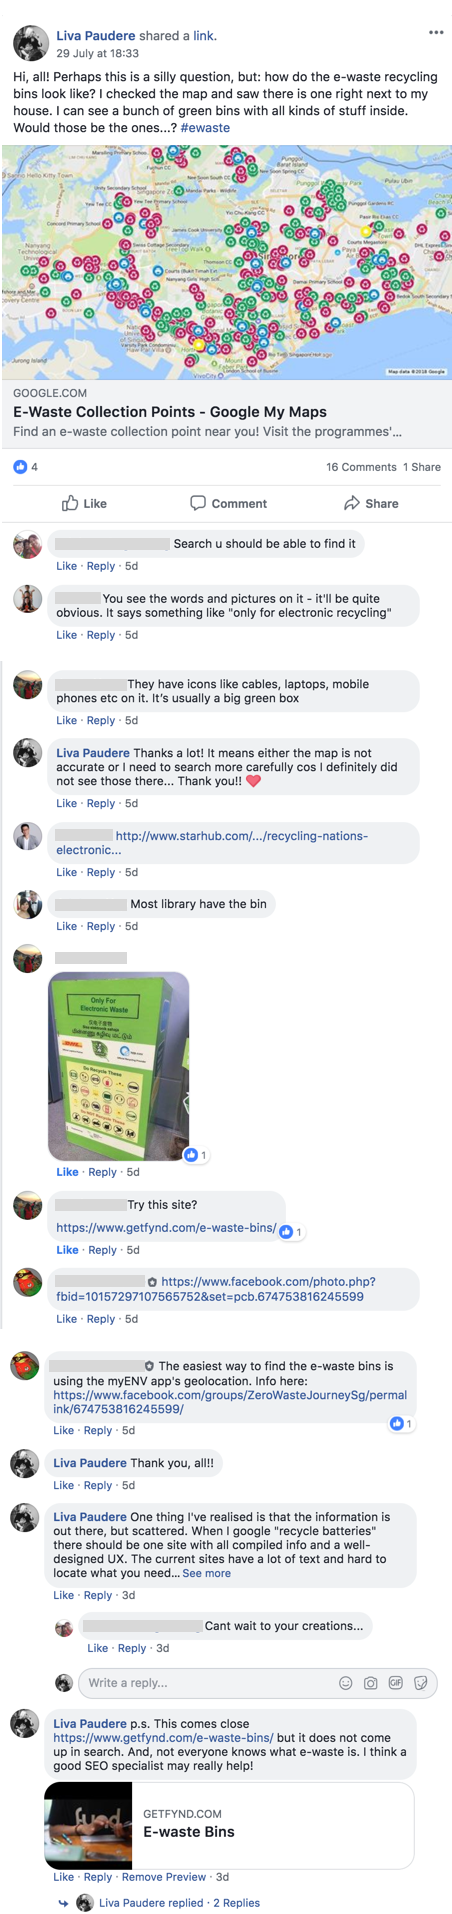
Task: Click the Share arrow button
Action: [371, 503]
